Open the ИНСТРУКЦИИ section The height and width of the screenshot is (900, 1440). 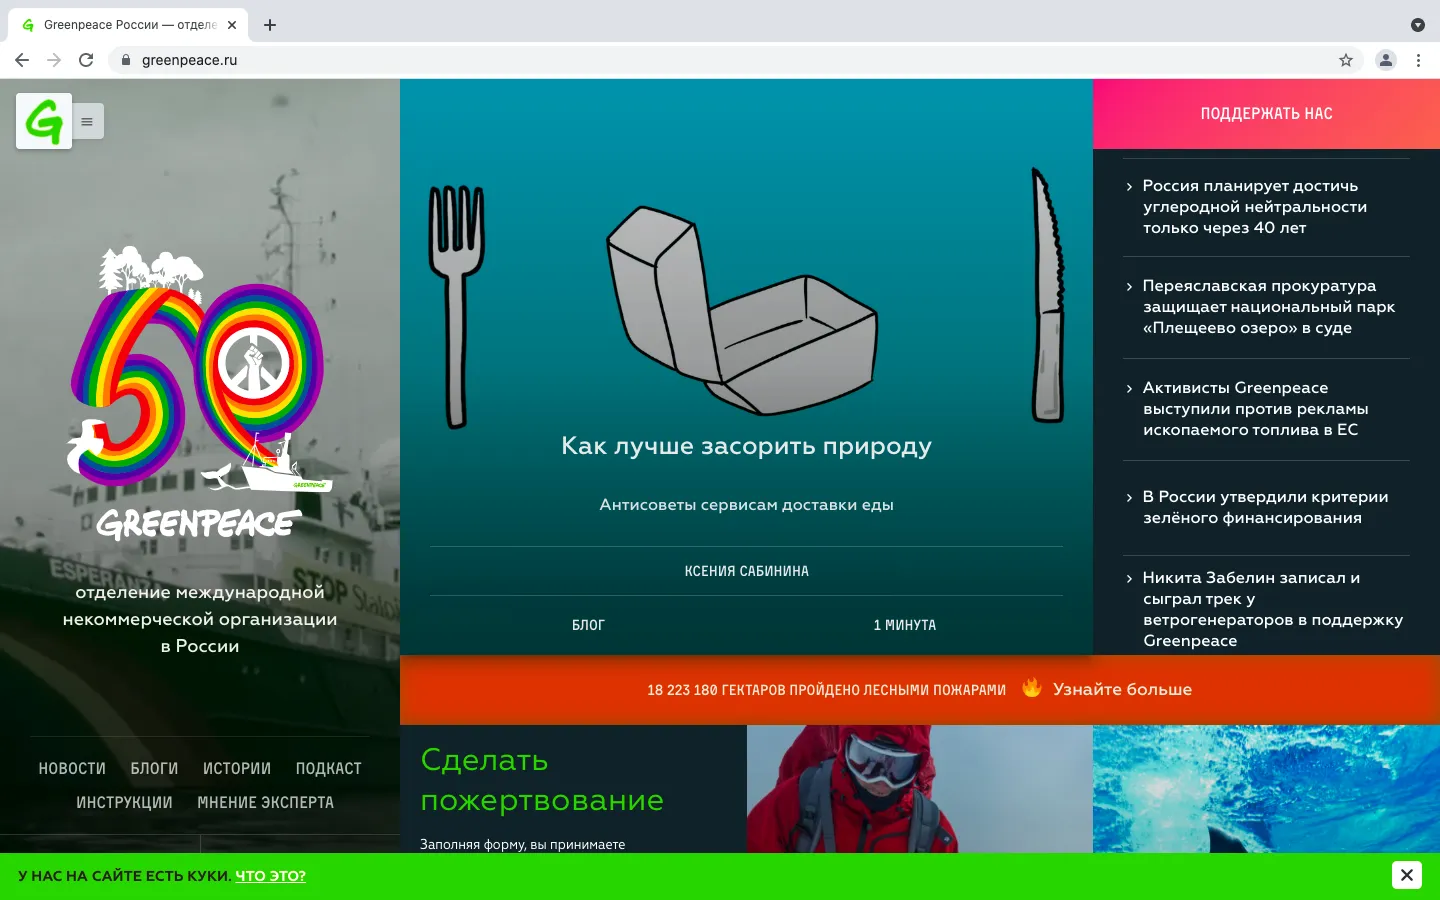124,802
